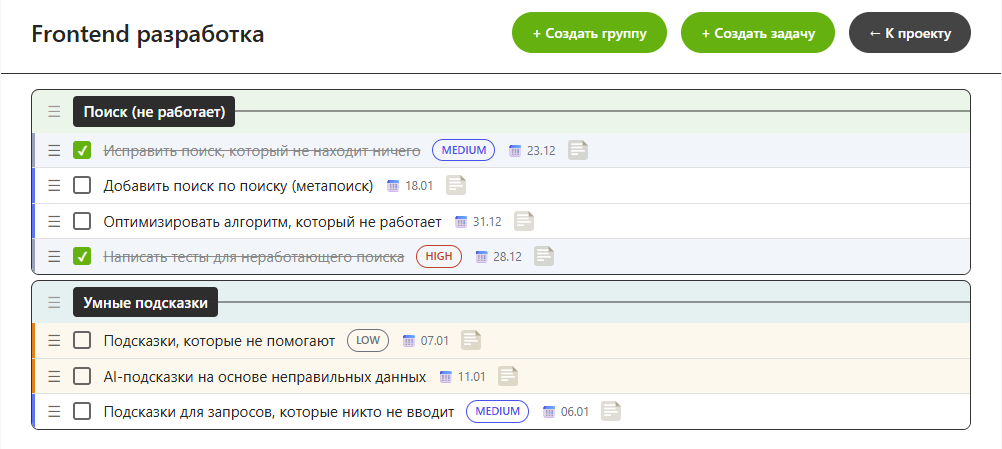Viewport: 1002px width, 449px height.
Task: Click the date text 28.12
Action: (507, 257)
